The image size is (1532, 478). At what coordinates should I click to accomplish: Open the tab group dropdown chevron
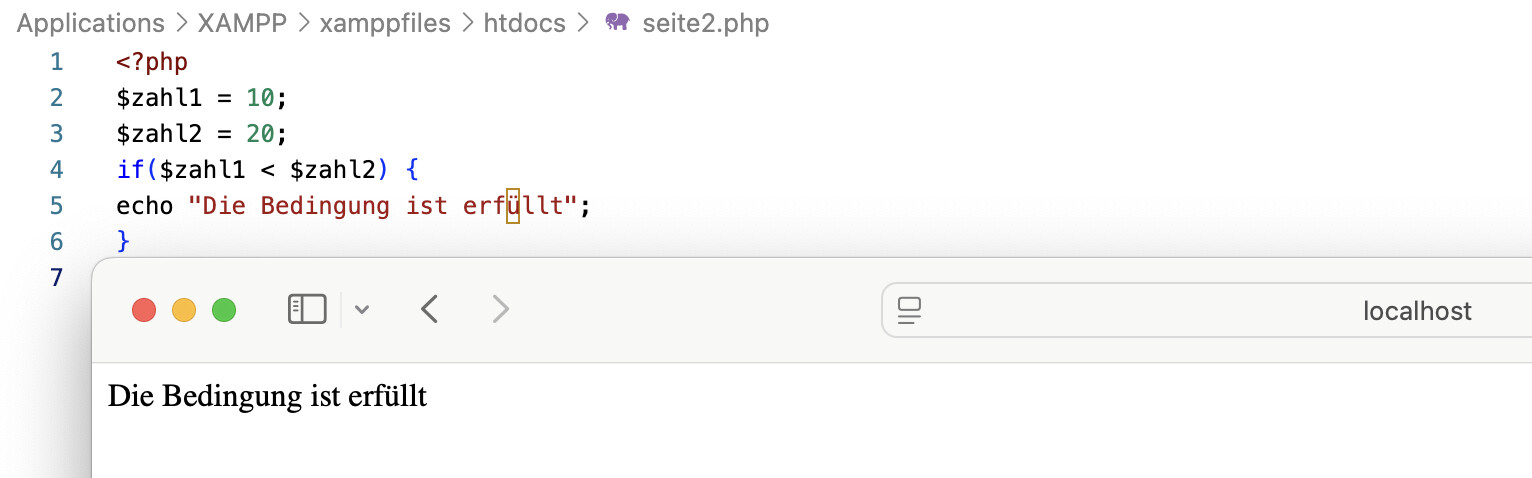point(362,310)
